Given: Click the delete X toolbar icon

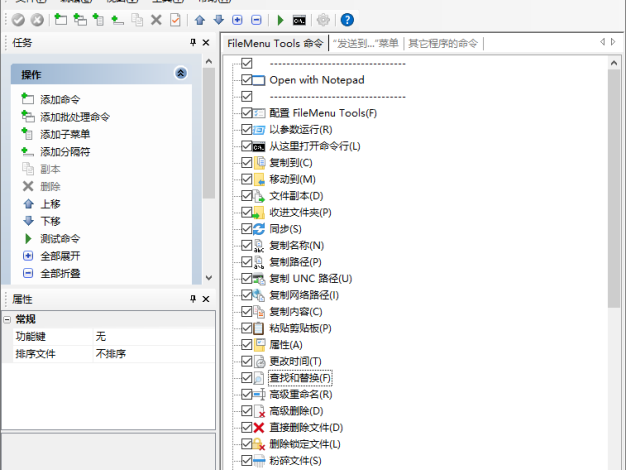Looking at the screenshot, I should 156,20.
